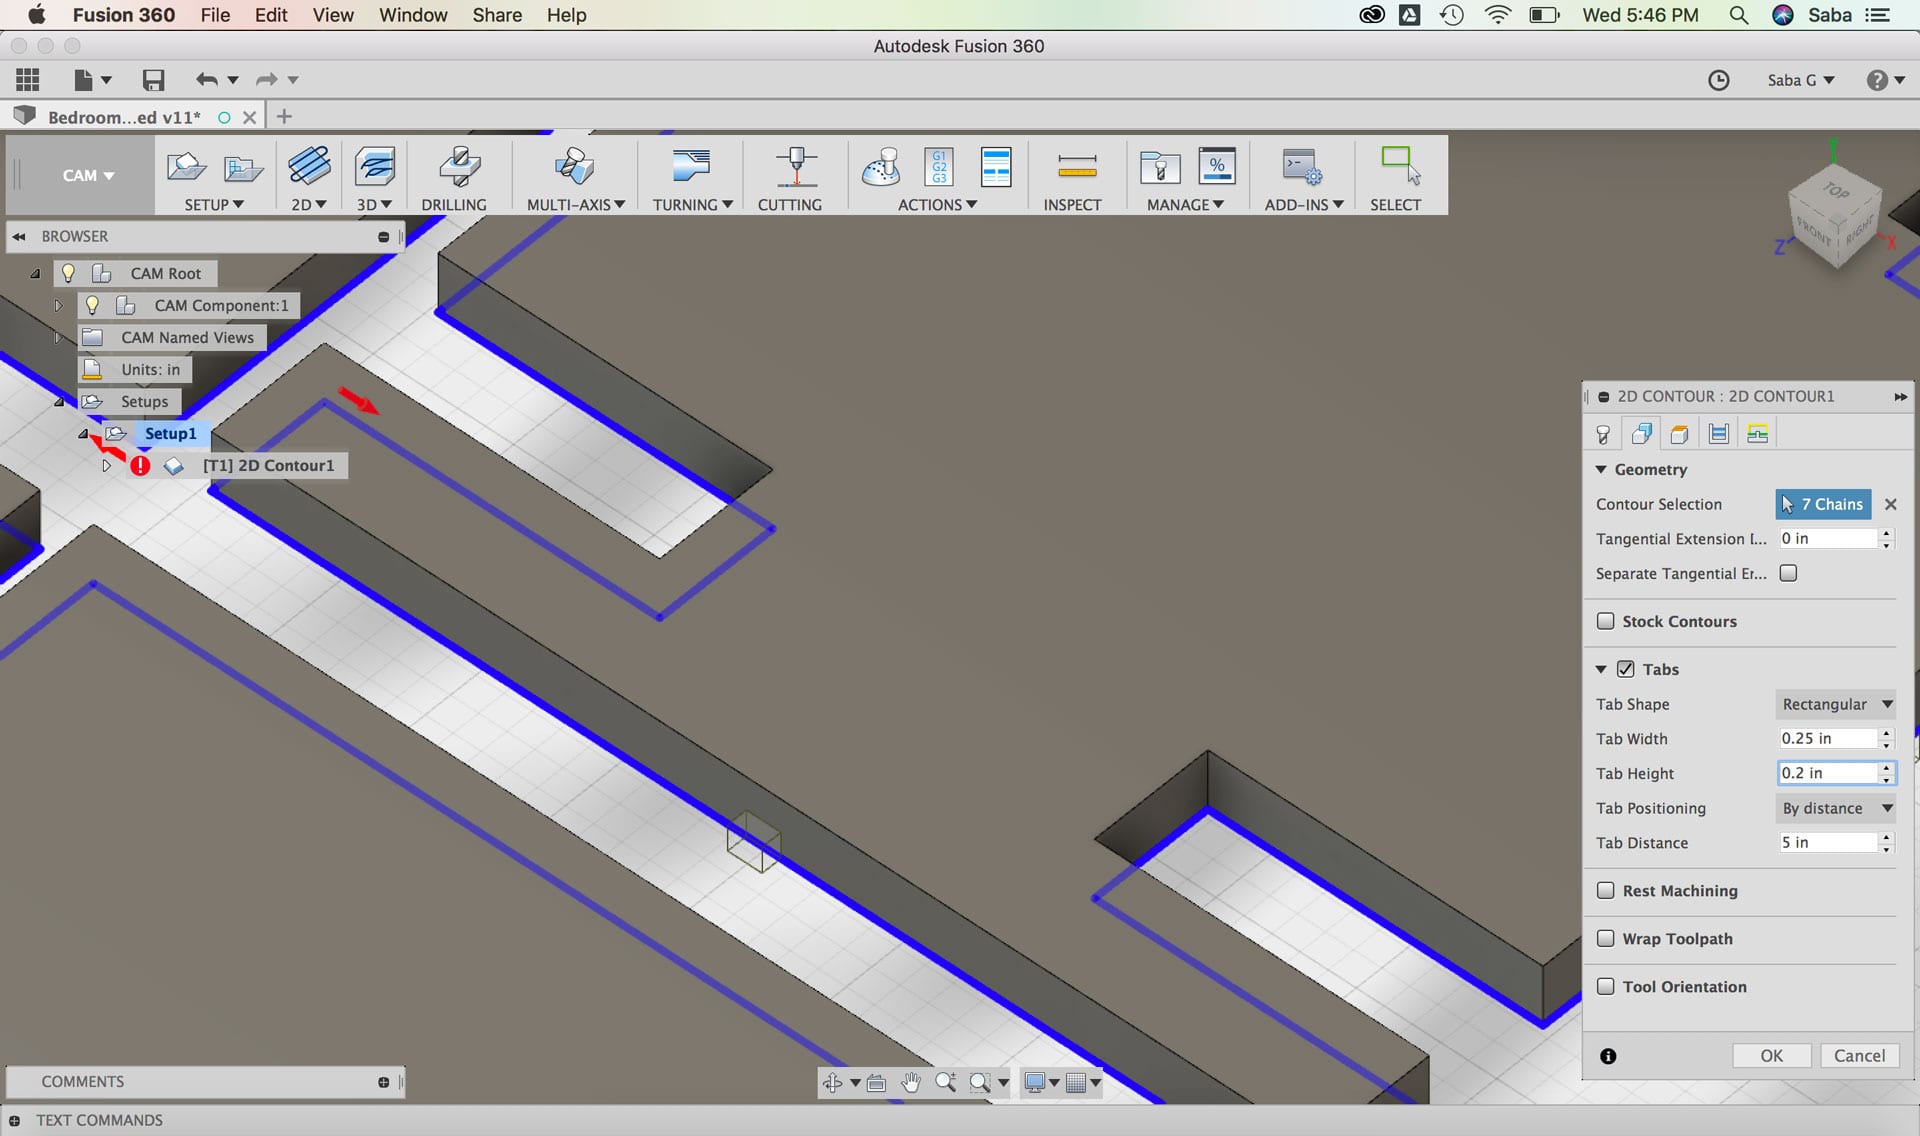Viewport: 1920px width, 1136px height.
Task: Toggle CAM Component:1 visibility lightbulb
Action: [92, 305]
